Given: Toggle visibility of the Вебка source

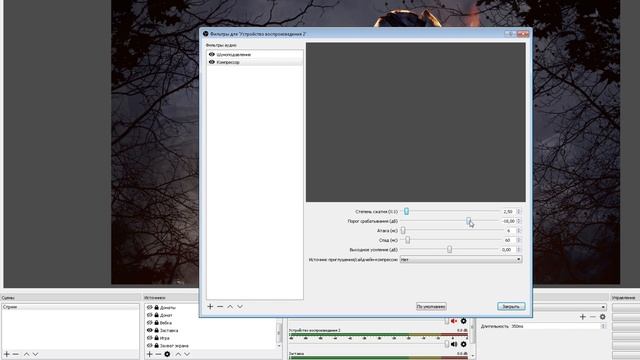Looking at the screenshot, I should pos(150,322).
